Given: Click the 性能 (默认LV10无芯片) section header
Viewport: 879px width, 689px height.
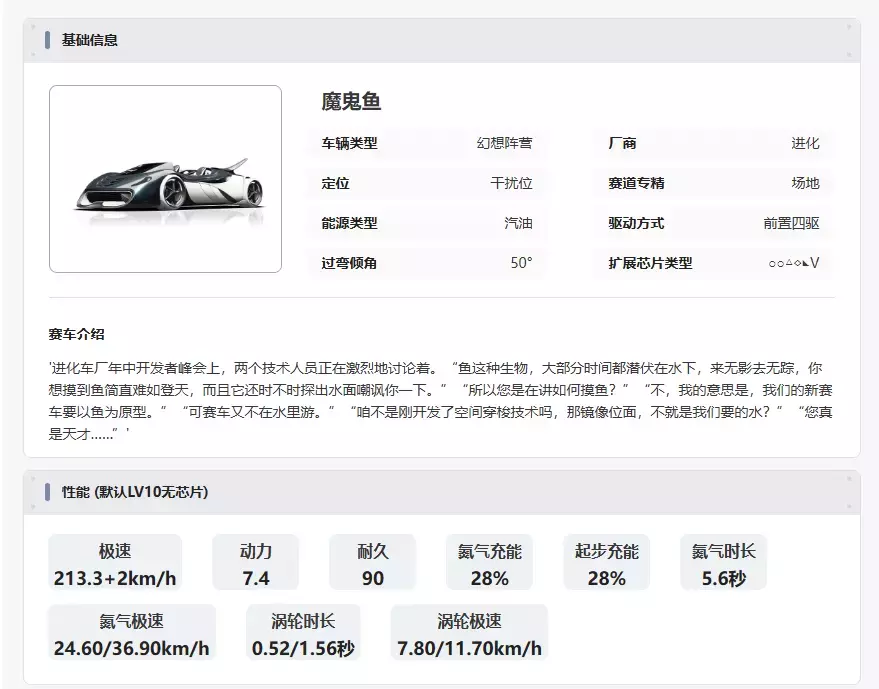Looking at the screenshot, I should click(135, 492).
